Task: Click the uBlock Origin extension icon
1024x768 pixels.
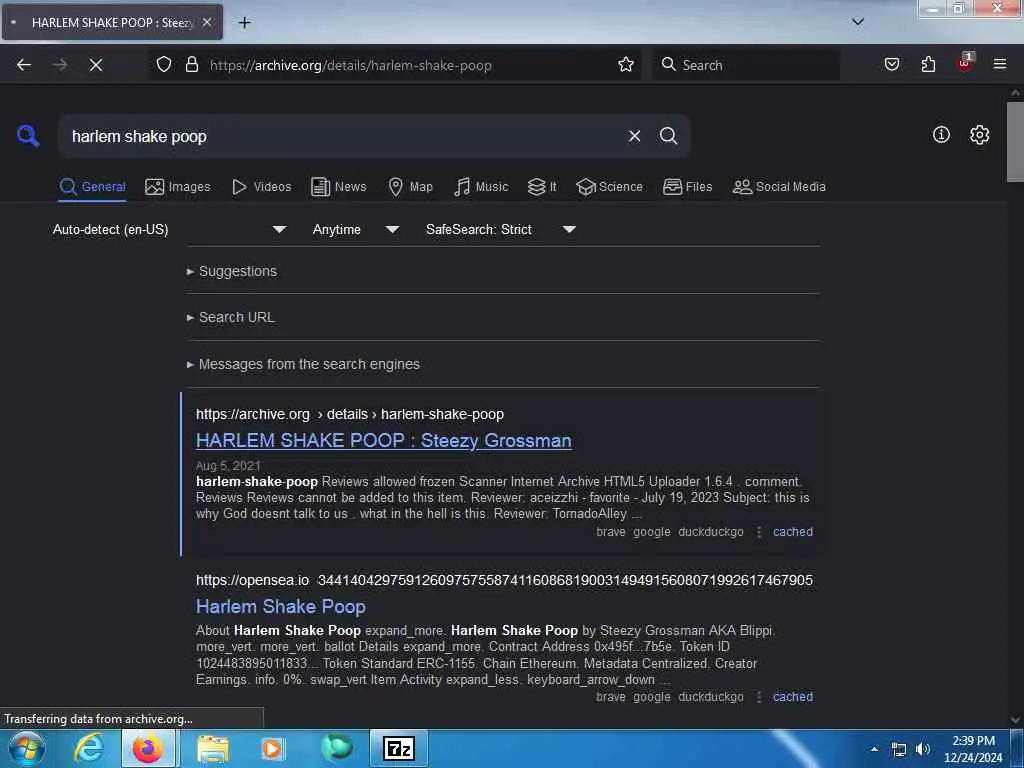Action: [x=965, y=63]
